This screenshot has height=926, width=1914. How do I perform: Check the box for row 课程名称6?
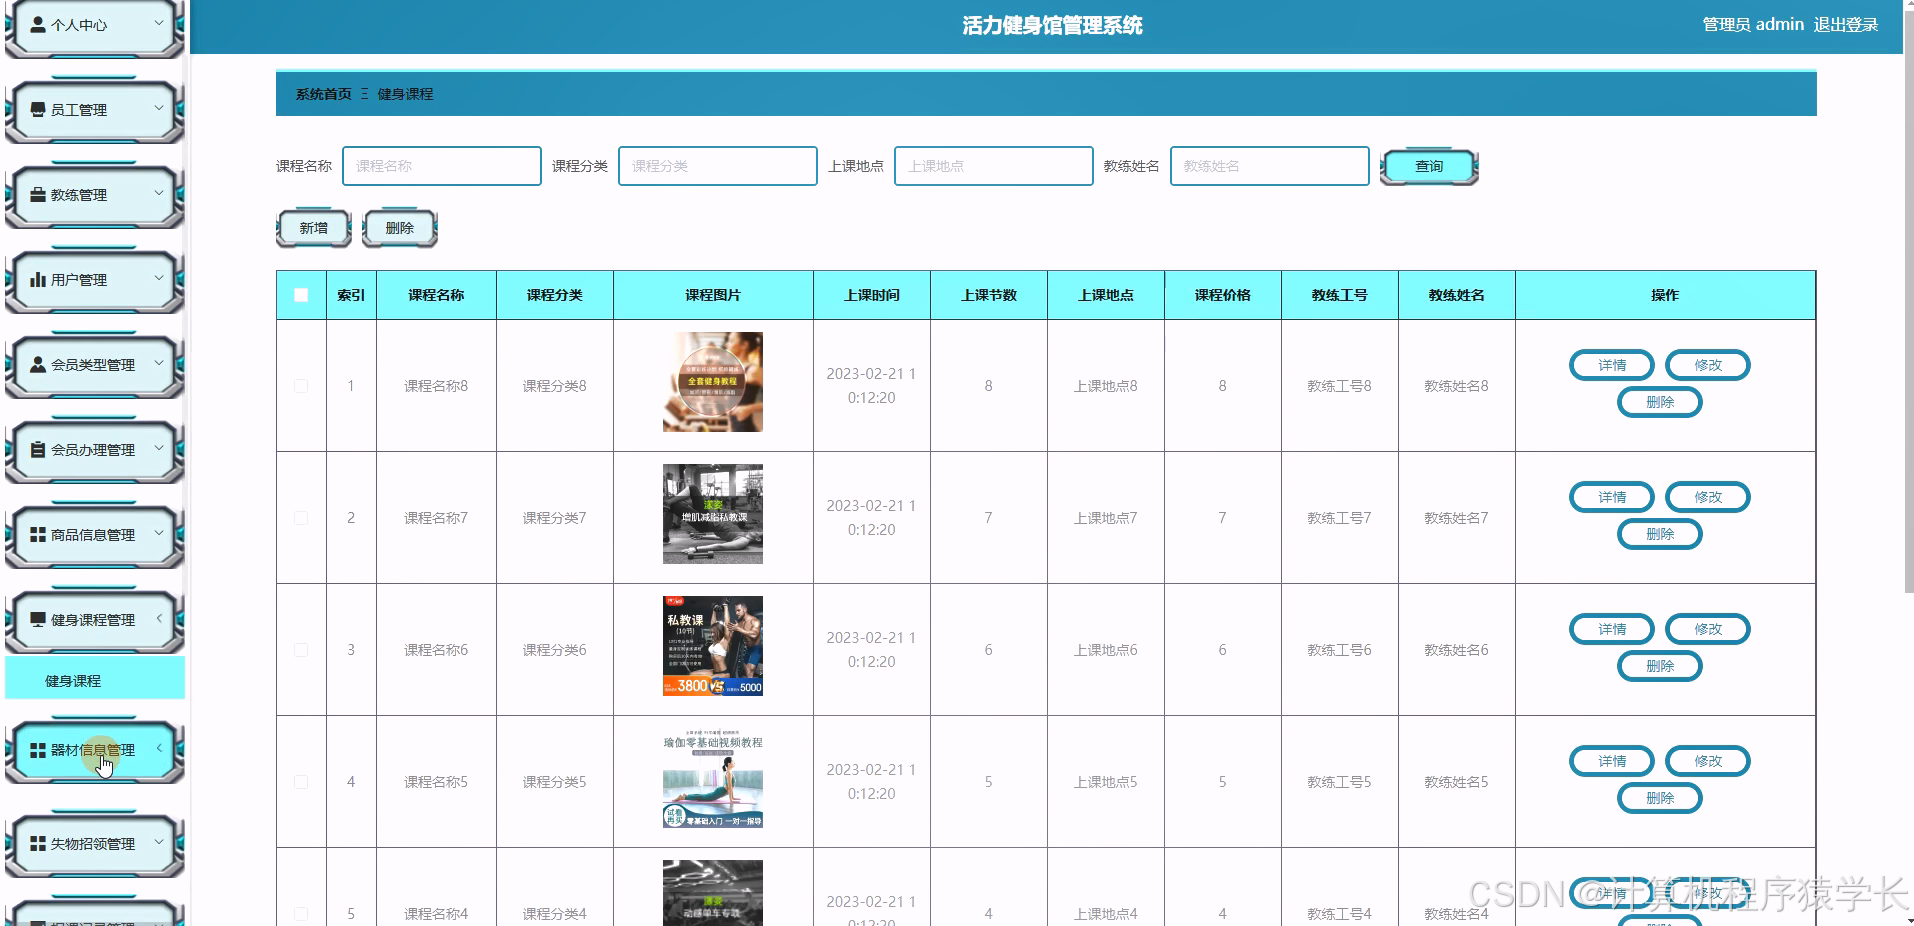tap(301, 650)
